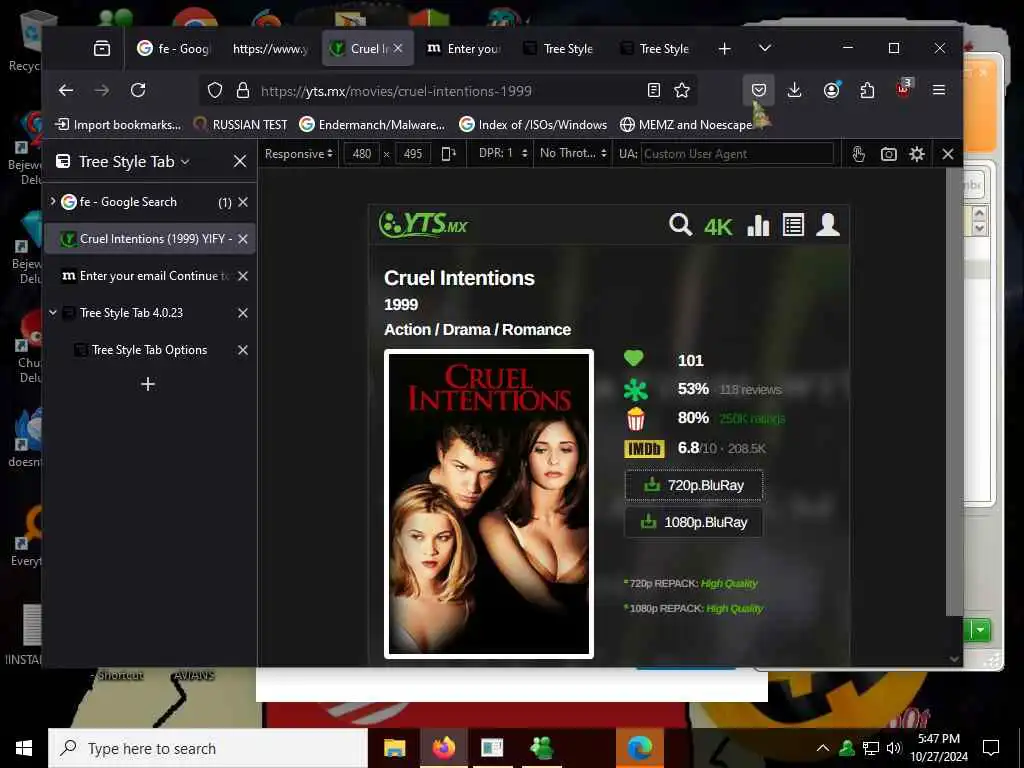Open Index of /ISOs/Windows bookmark

pos(534,125)
